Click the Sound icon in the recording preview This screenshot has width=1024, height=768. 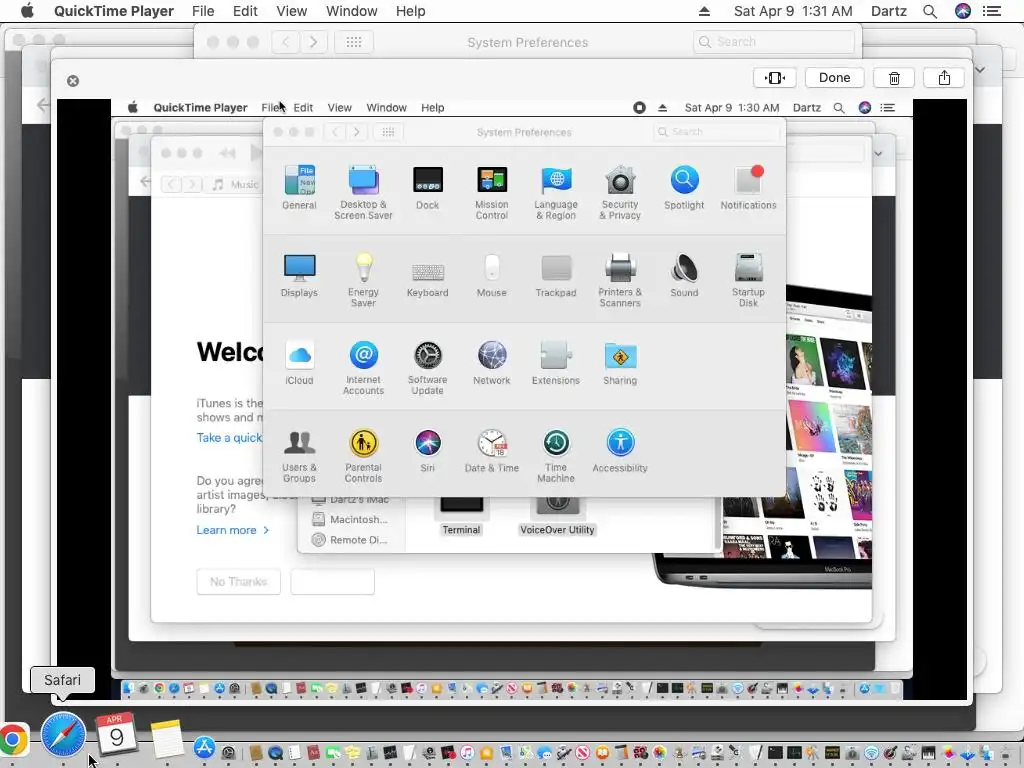(684, 268)
